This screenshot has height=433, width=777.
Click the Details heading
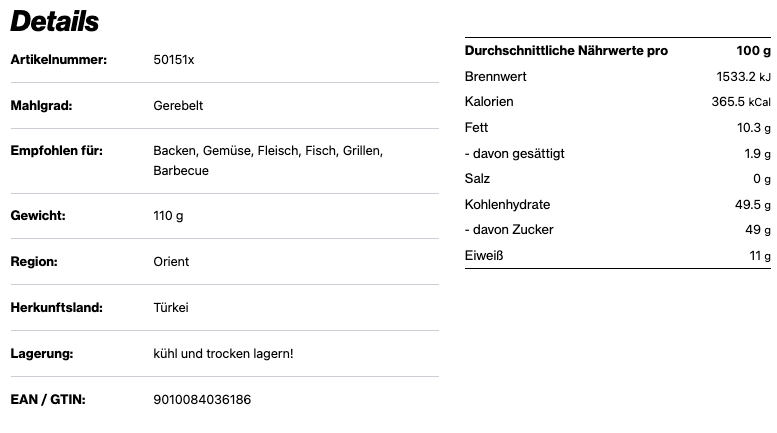click(x=55, y=21)
